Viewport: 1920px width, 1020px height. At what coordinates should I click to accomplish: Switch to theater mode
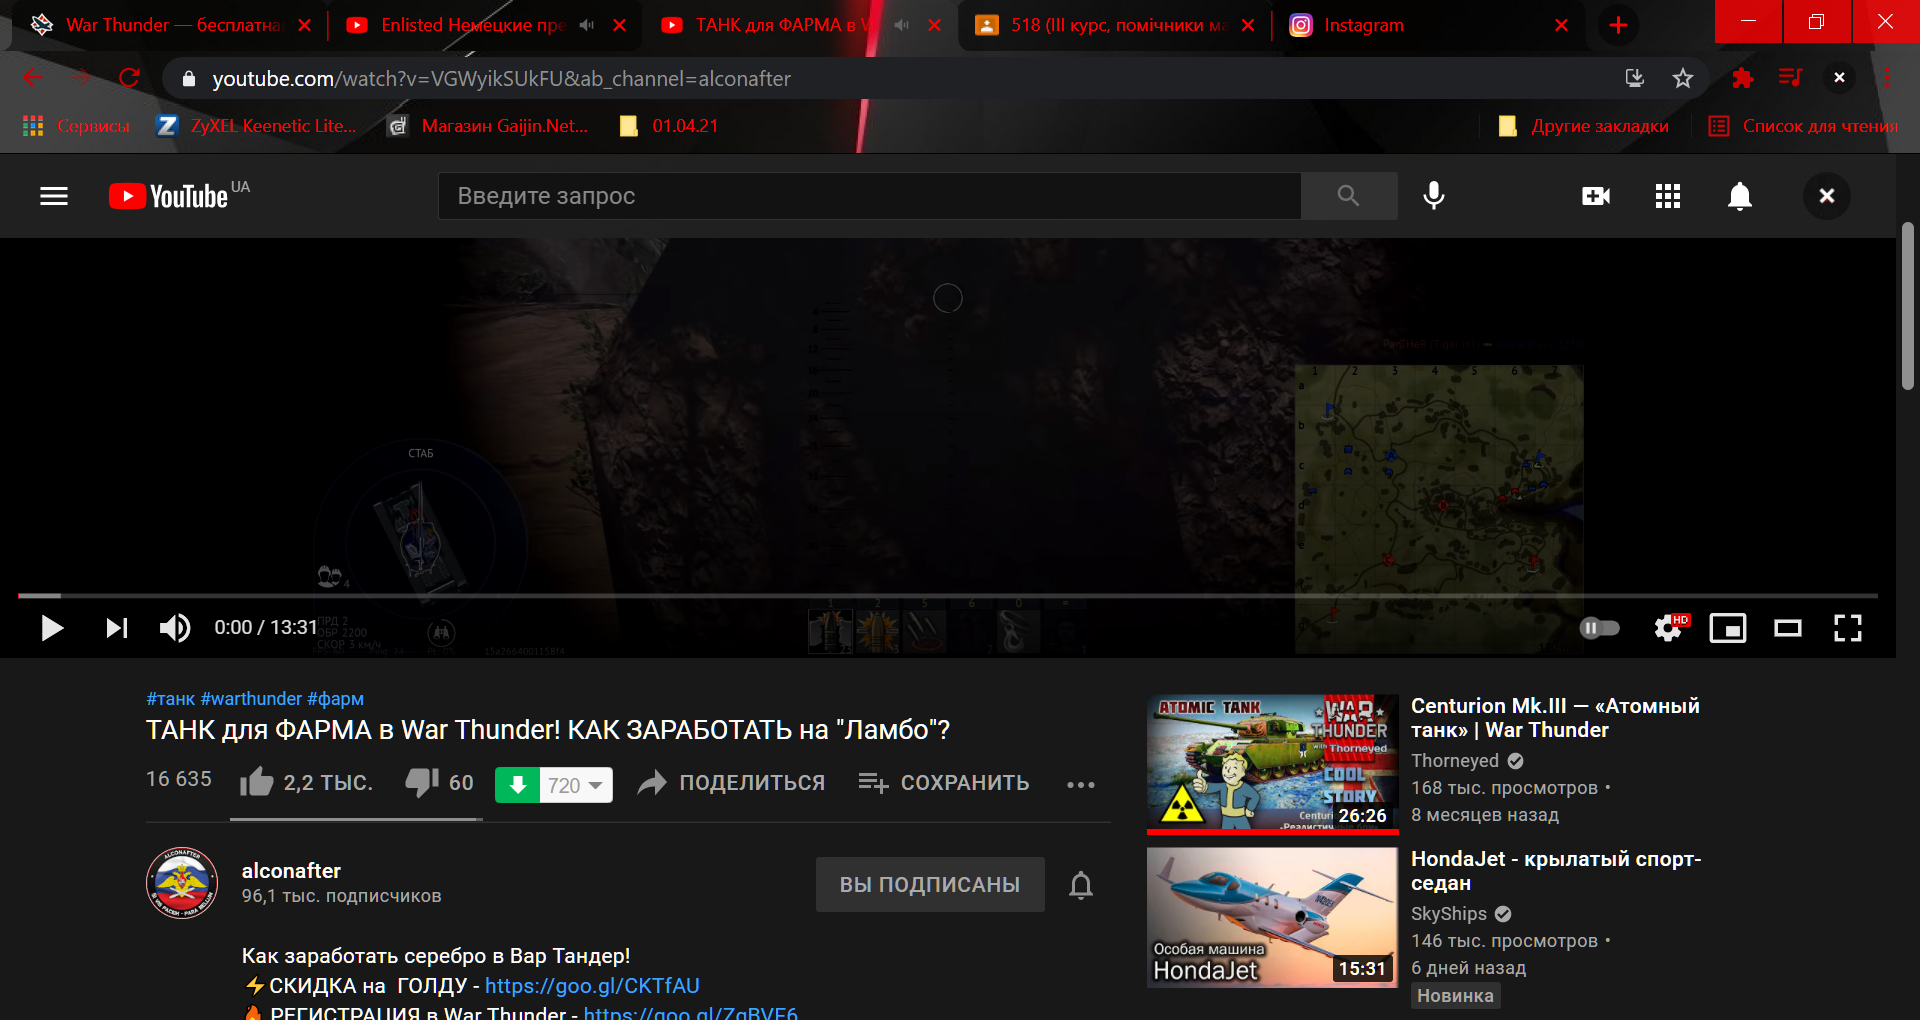(x=1788, y=628)
